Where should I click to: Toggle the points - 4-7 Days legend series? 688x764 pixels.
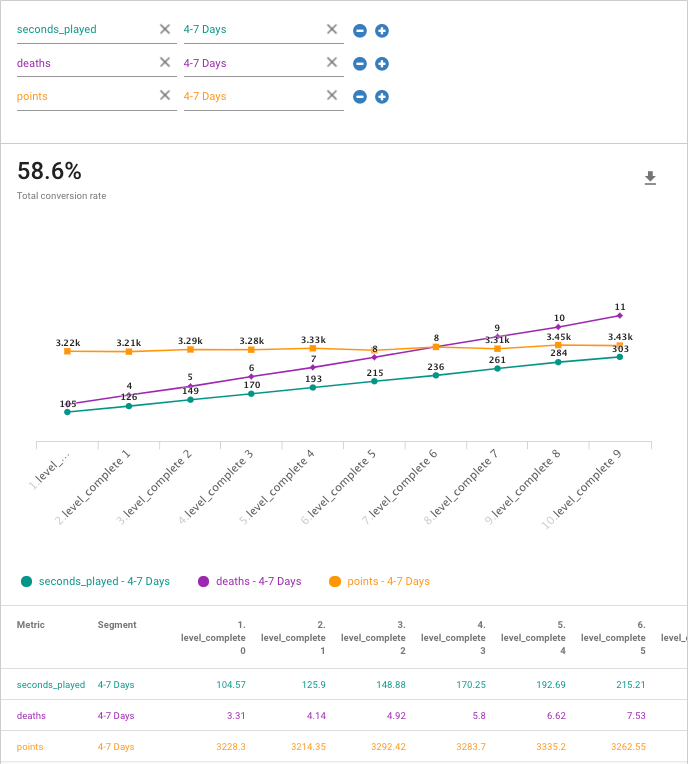click(x=379, y=581)
